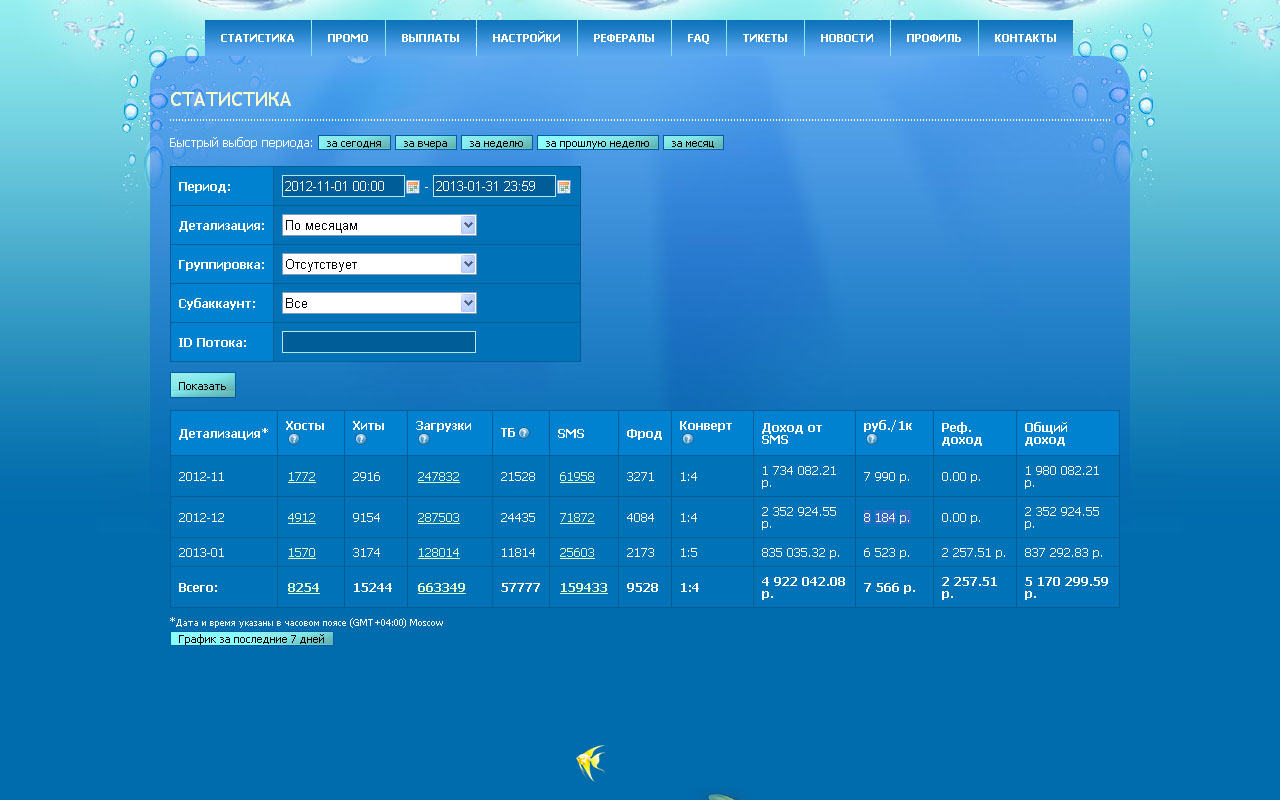Open end date calendar picker icon
The height and width of the screenshot is (800, 1280).
coord(564,187)
